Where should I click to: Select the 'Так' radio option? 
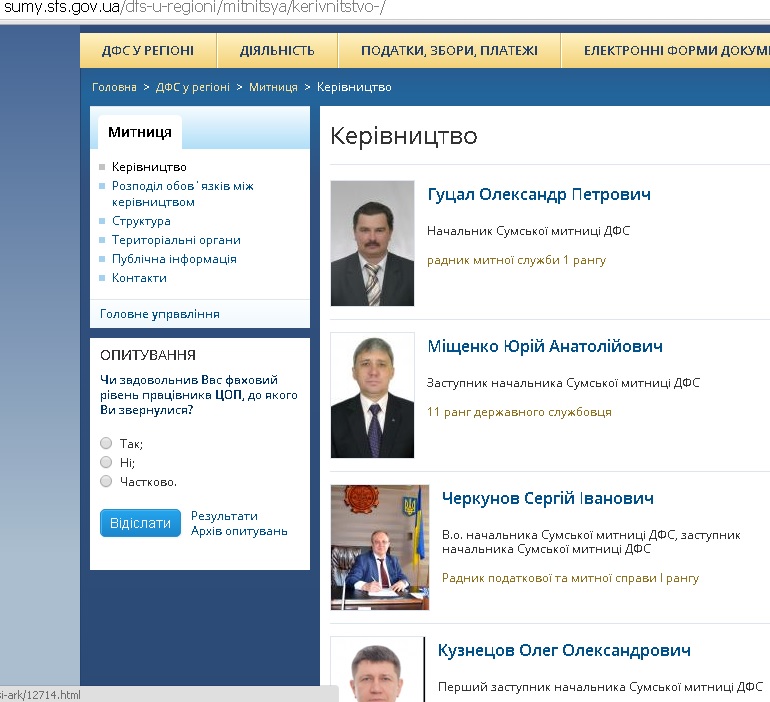(x=106, y=443)
